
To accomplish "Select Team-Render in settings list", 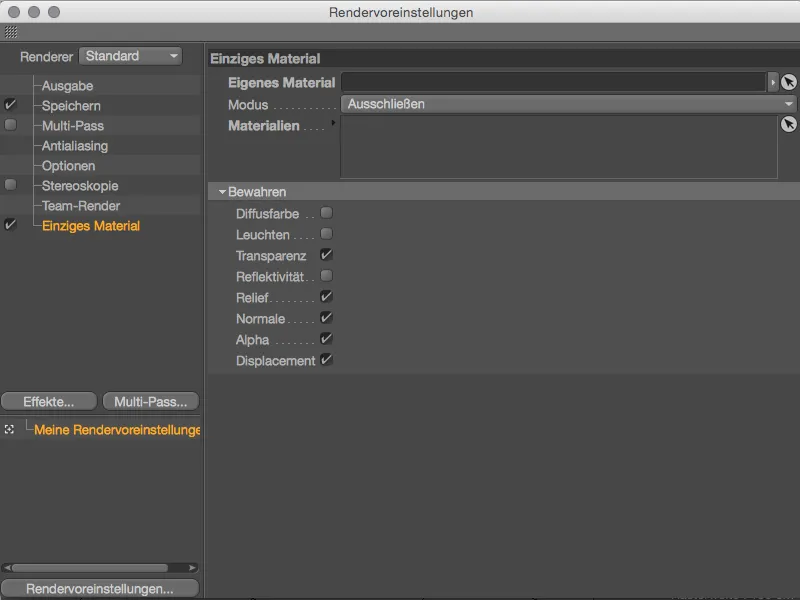I will (x=81, y=206).
